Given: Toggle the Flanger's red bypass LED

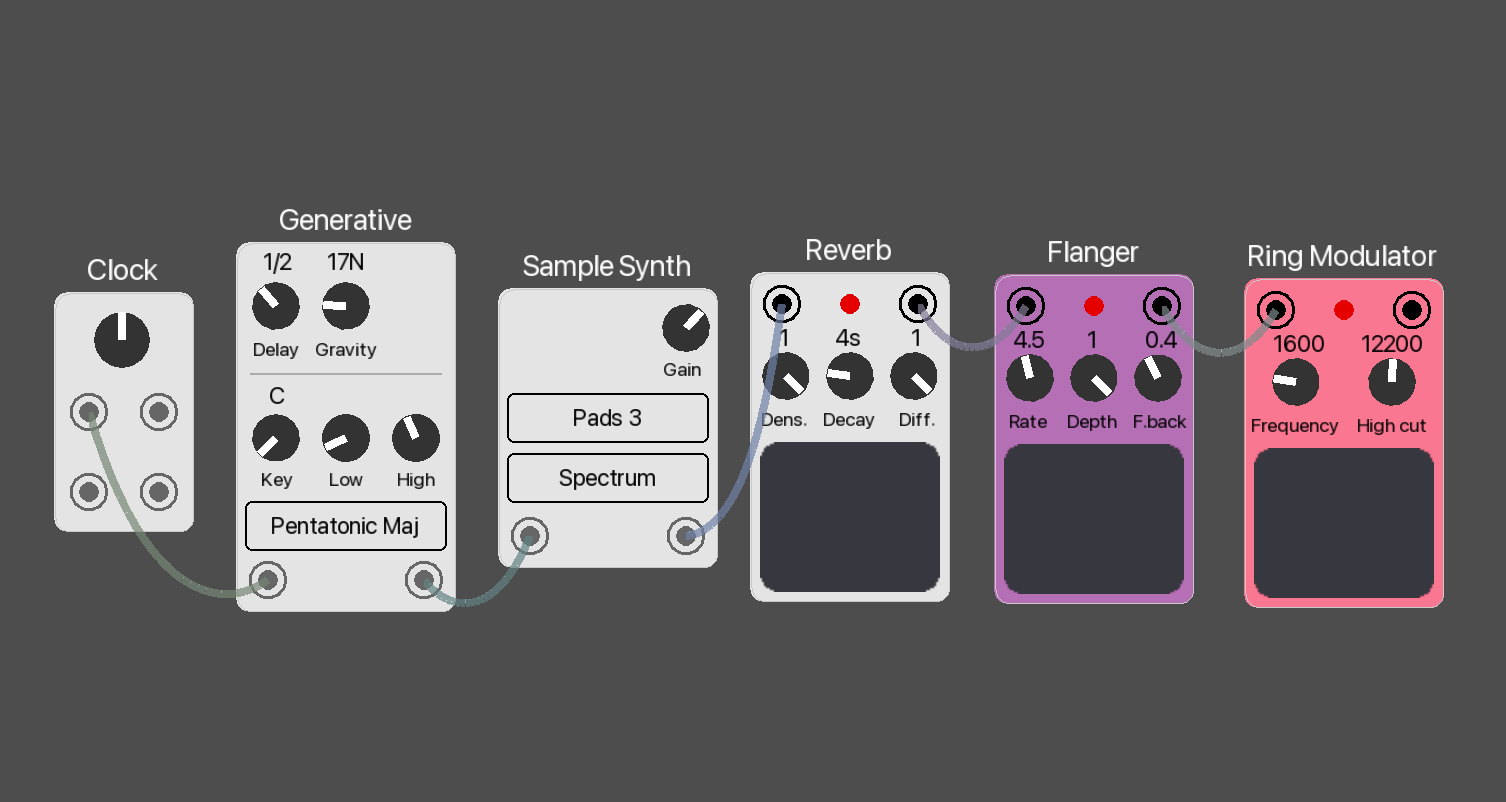Looking at the screenshot, I should click(1093, 305).
